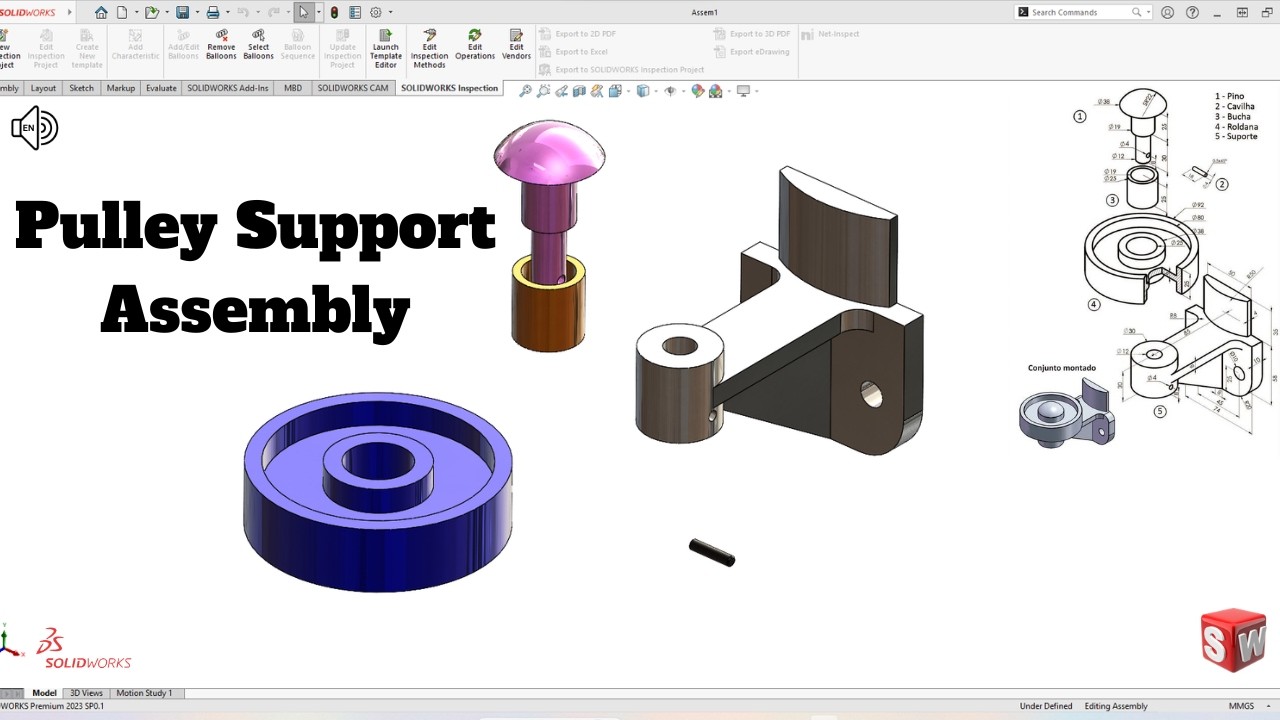Open the 3D Views bottom tab
Image resolution: width=1280 pixels, height=720 pixels.
(86, 693)
